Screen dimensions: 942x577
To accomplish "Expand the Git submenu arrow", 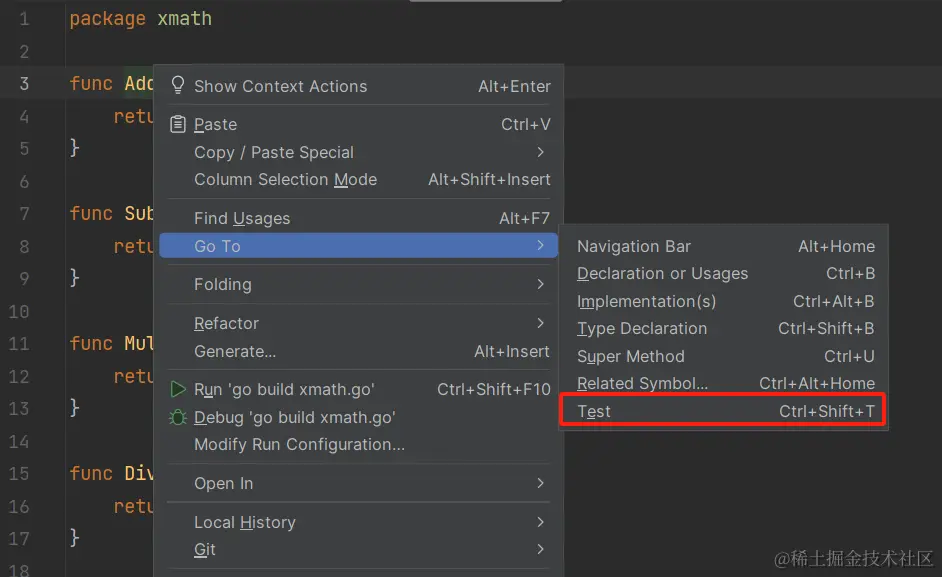I will point(540,549).
